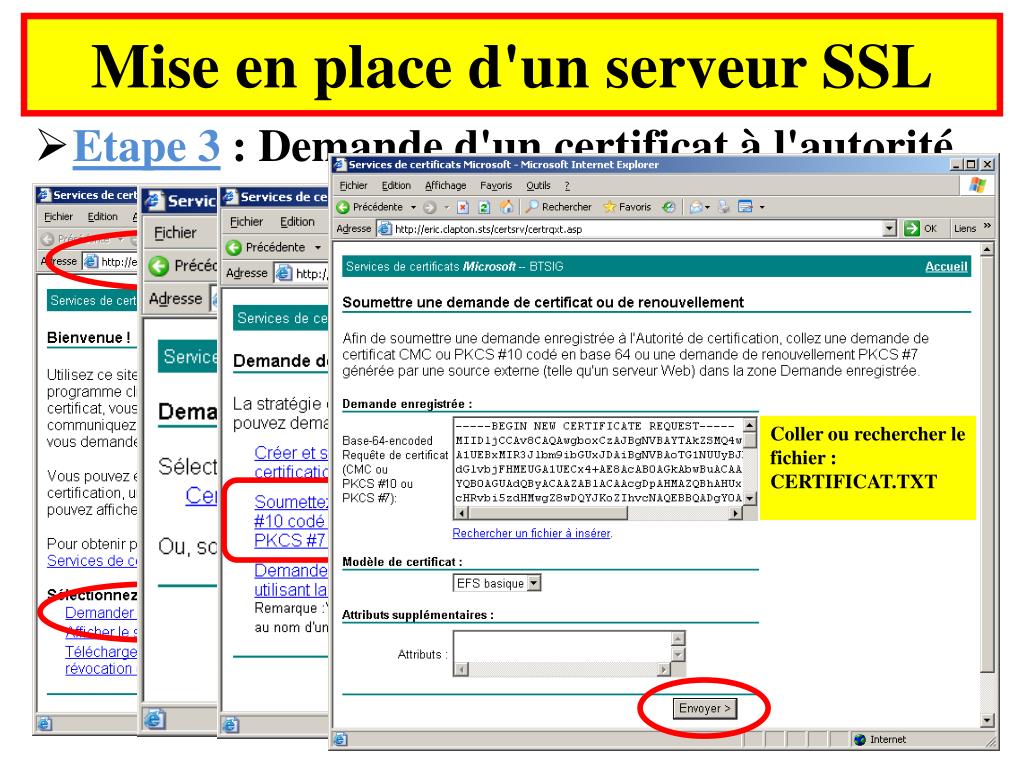Click the page vertical scrollbar up arrow

coord(987,249)
